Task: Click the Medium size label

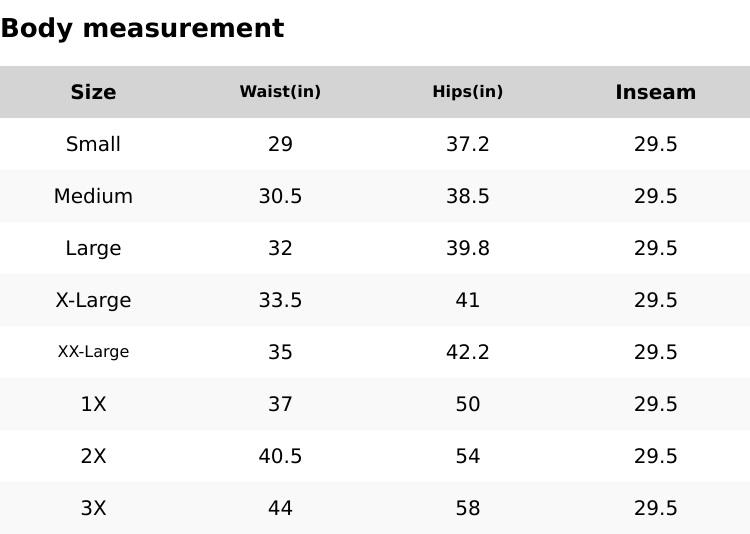Action: [93, 196]
